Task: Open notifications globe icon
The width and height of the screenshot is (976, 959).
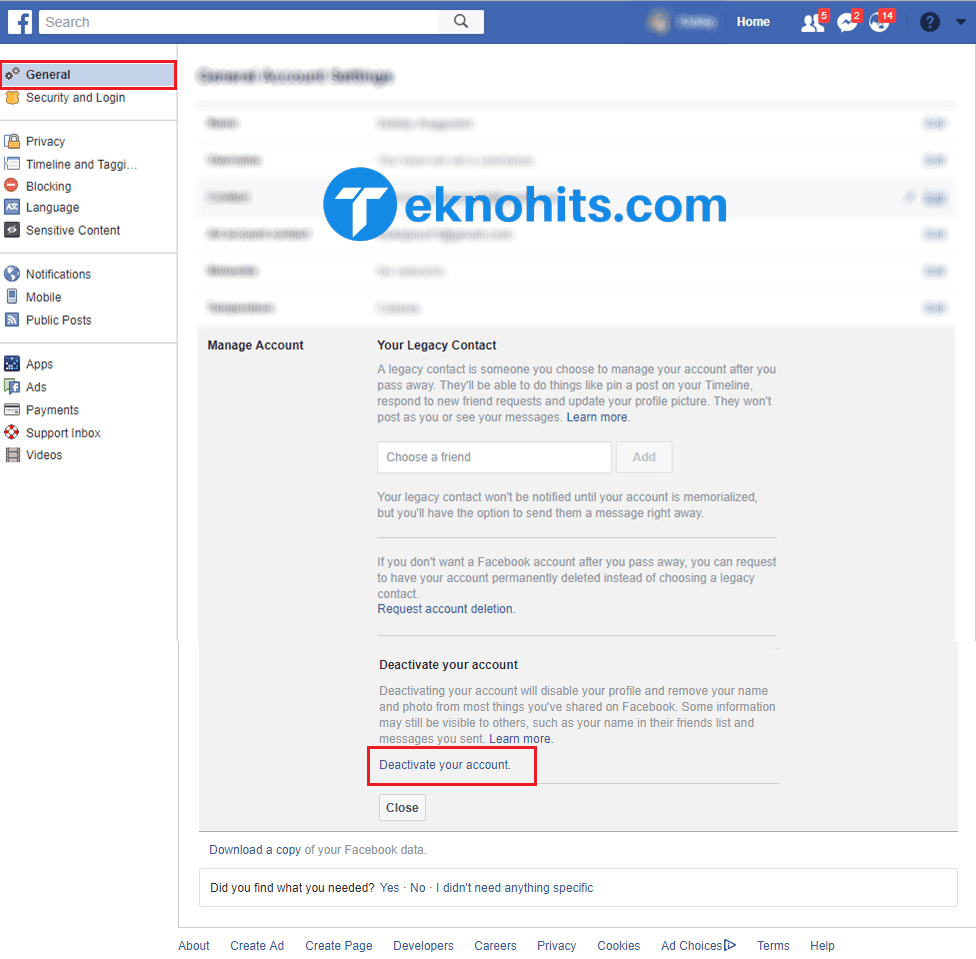Action: pos(880,22)
